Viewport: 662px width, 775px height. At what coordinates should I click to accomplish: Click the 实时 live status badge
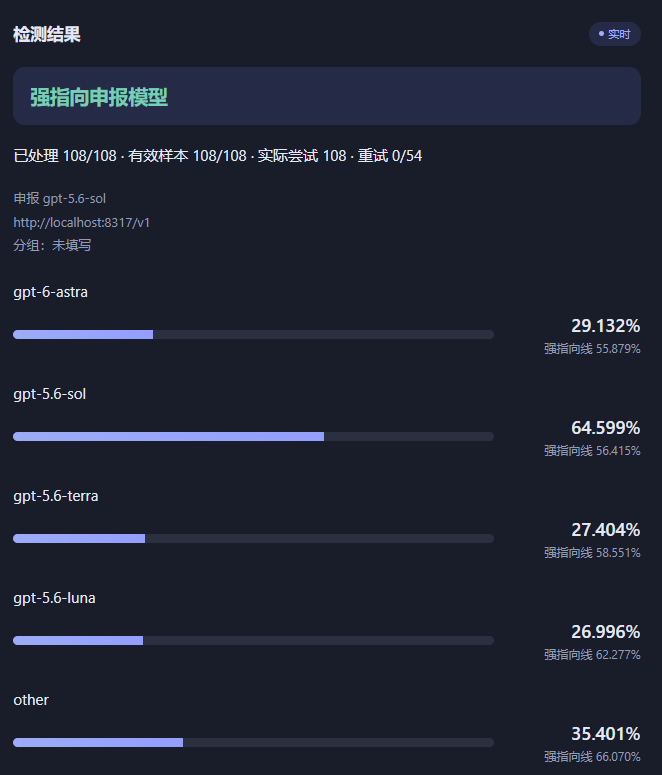(615, 34)
